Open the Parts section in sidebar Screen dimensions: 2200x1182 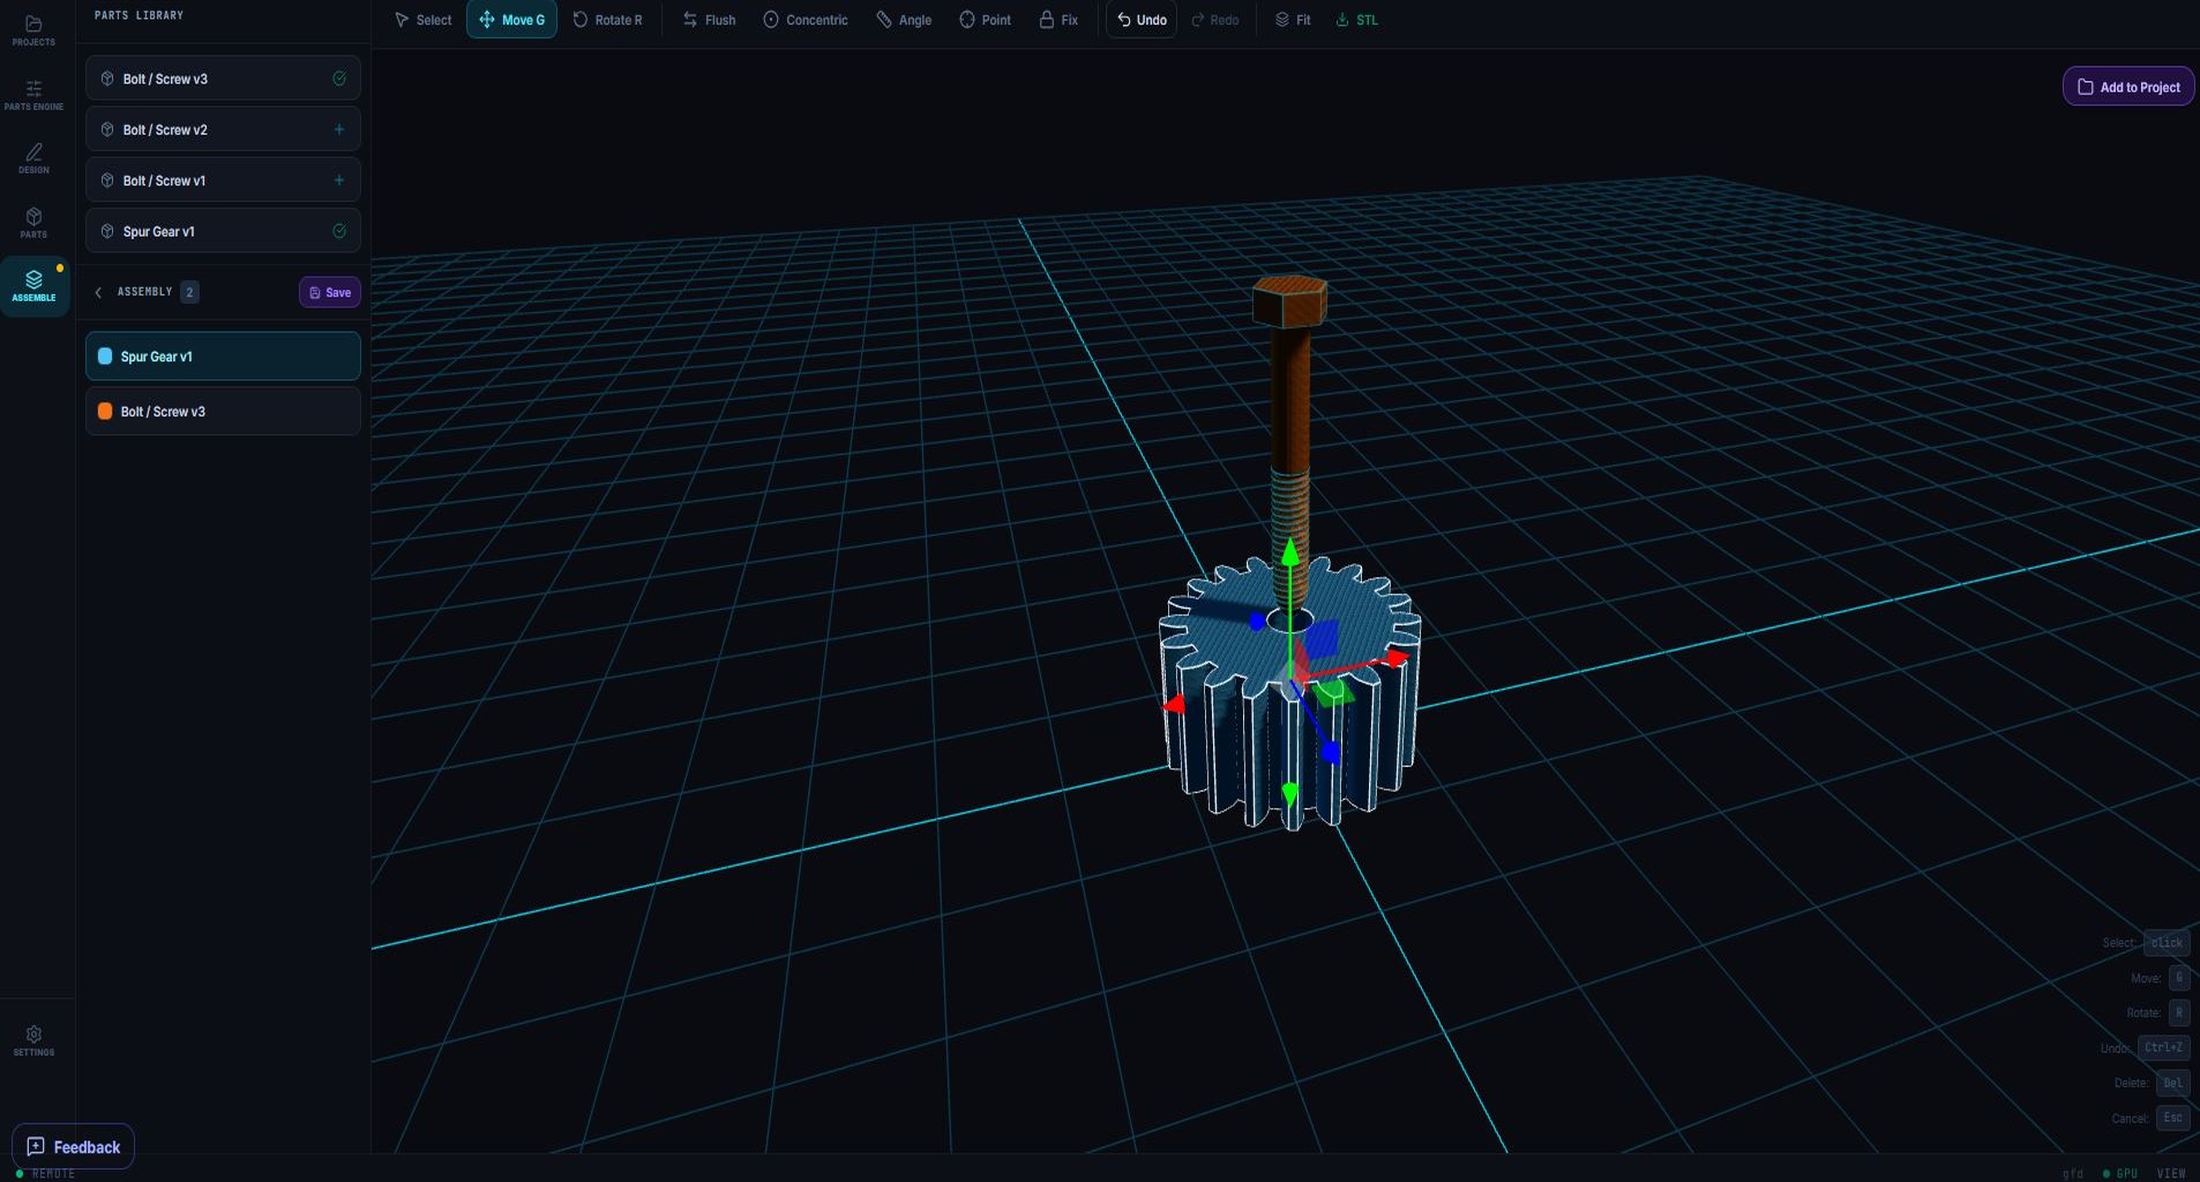coord(33,223)
